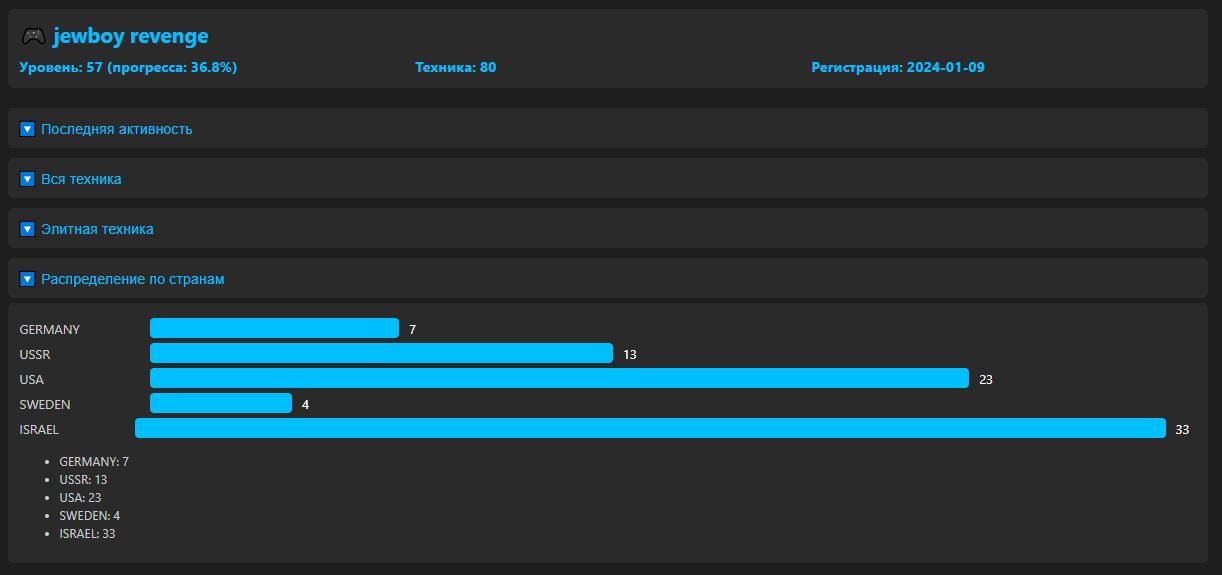This screenshot has width=1222, height=575.
Task: Select the USSR bar showing 13
Action: pyautogui.click(x=381, y=353)
